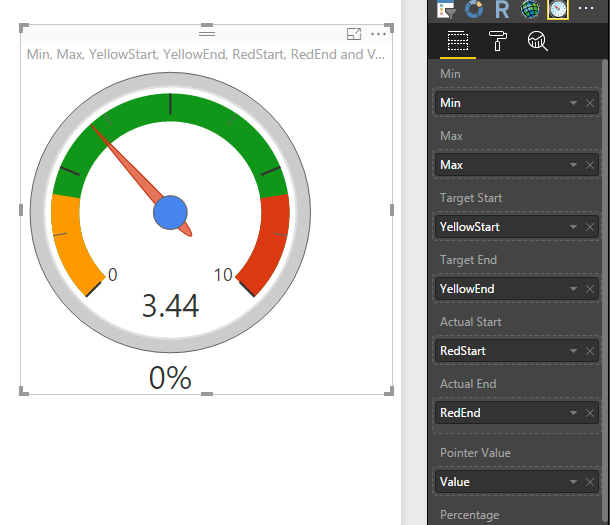
Task: Grab the visual's top drag handle
Action: tap(207, 33)
